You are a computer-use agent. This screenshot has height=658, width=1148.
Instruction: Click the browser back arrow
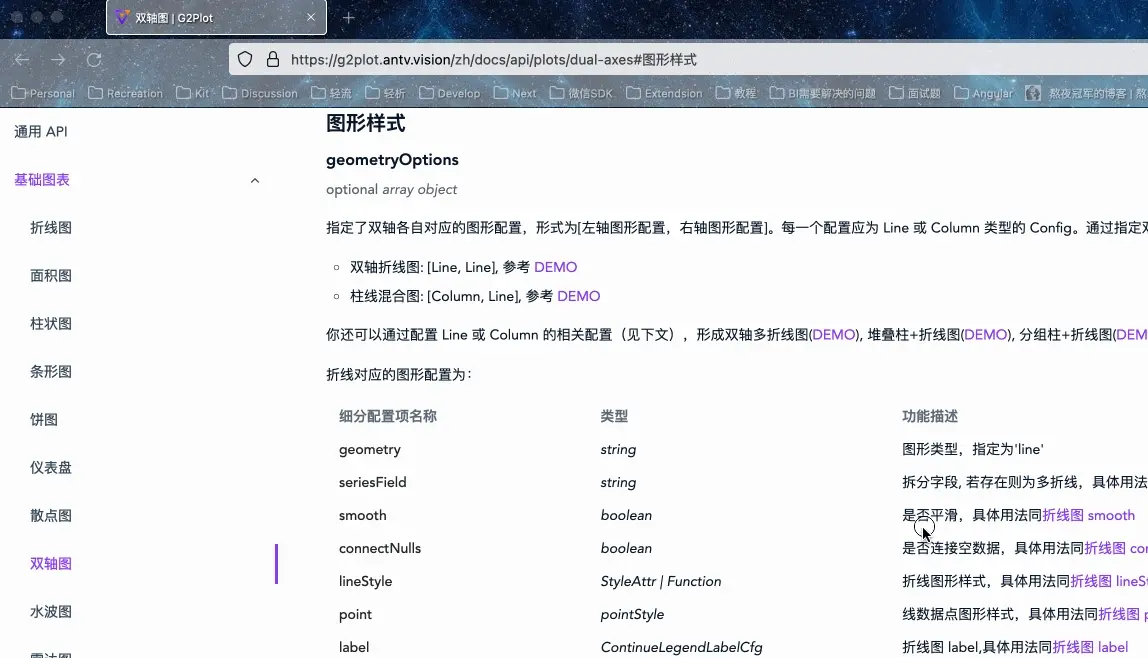[22, 60]
